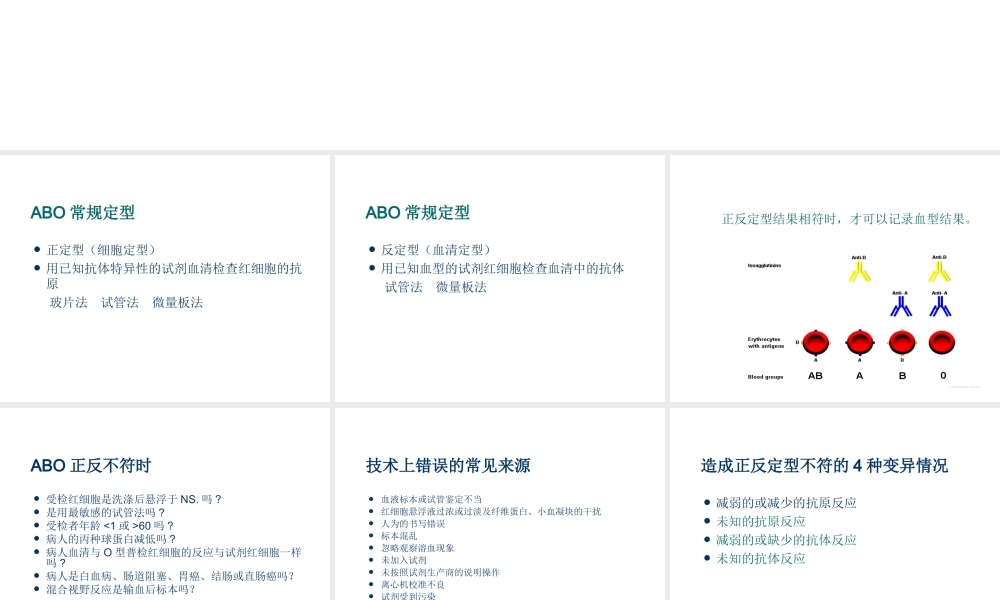Click the first ABO 常规定型 slide title
The width and height of the screenshot is (1000, 600).
click(82, 213)
